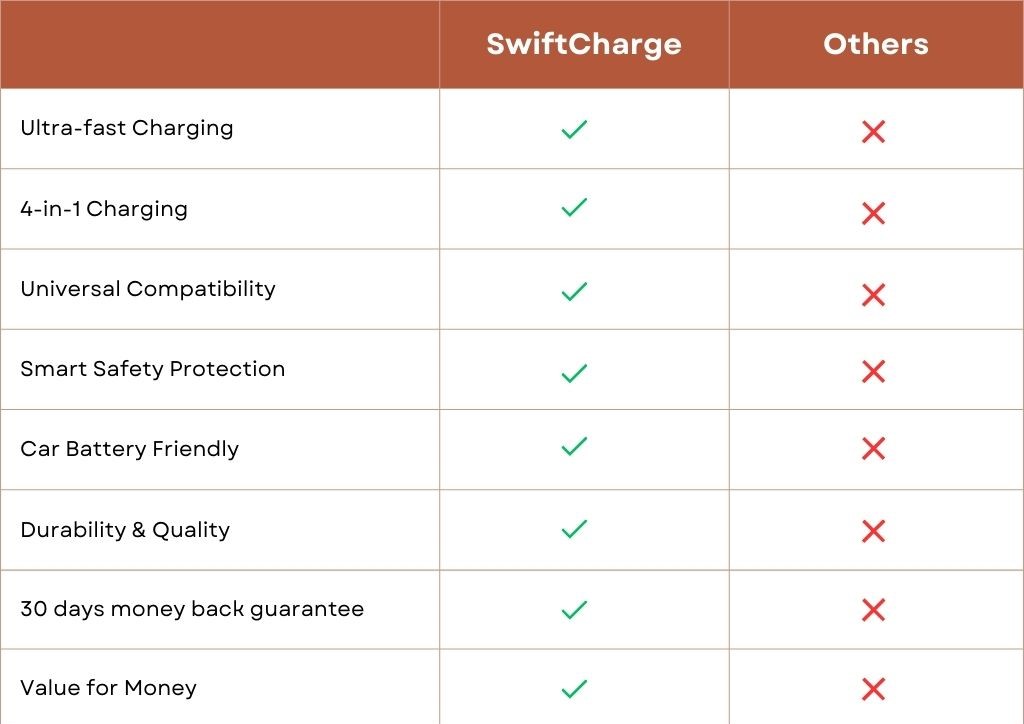The height and width of the screenshot is (724, 1024).
Task: Click the checkmark for Universal Compatibility
Action: coord(574,291)
